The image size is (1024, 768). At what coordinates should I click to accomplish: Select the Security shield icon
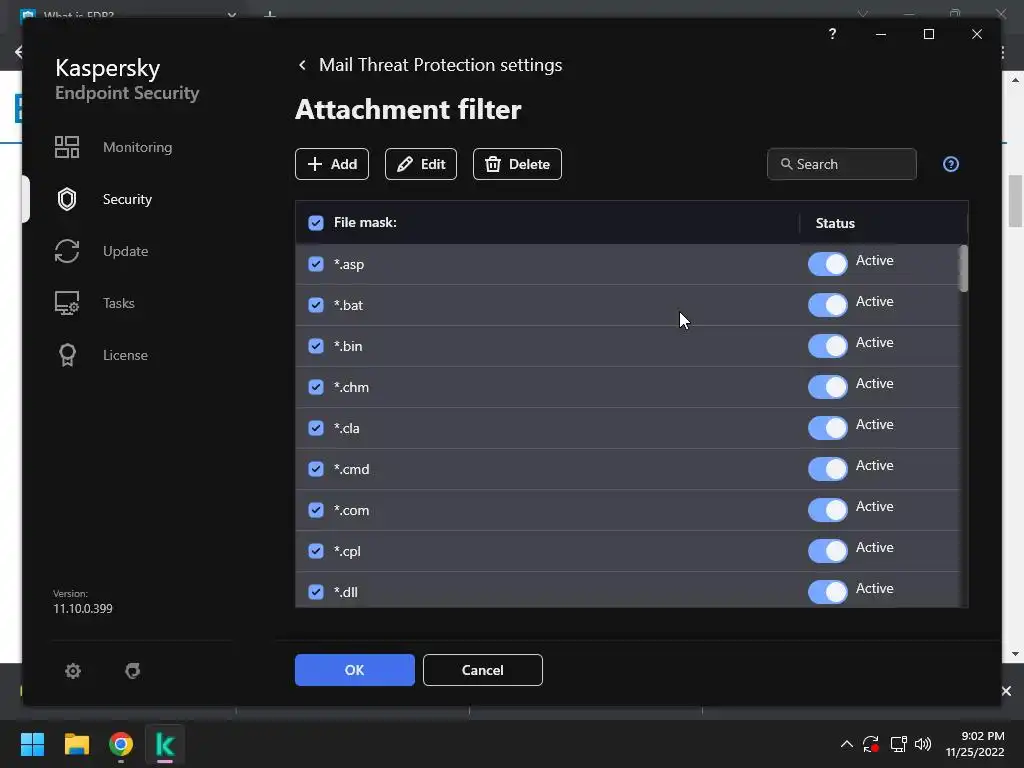(67, 199)
